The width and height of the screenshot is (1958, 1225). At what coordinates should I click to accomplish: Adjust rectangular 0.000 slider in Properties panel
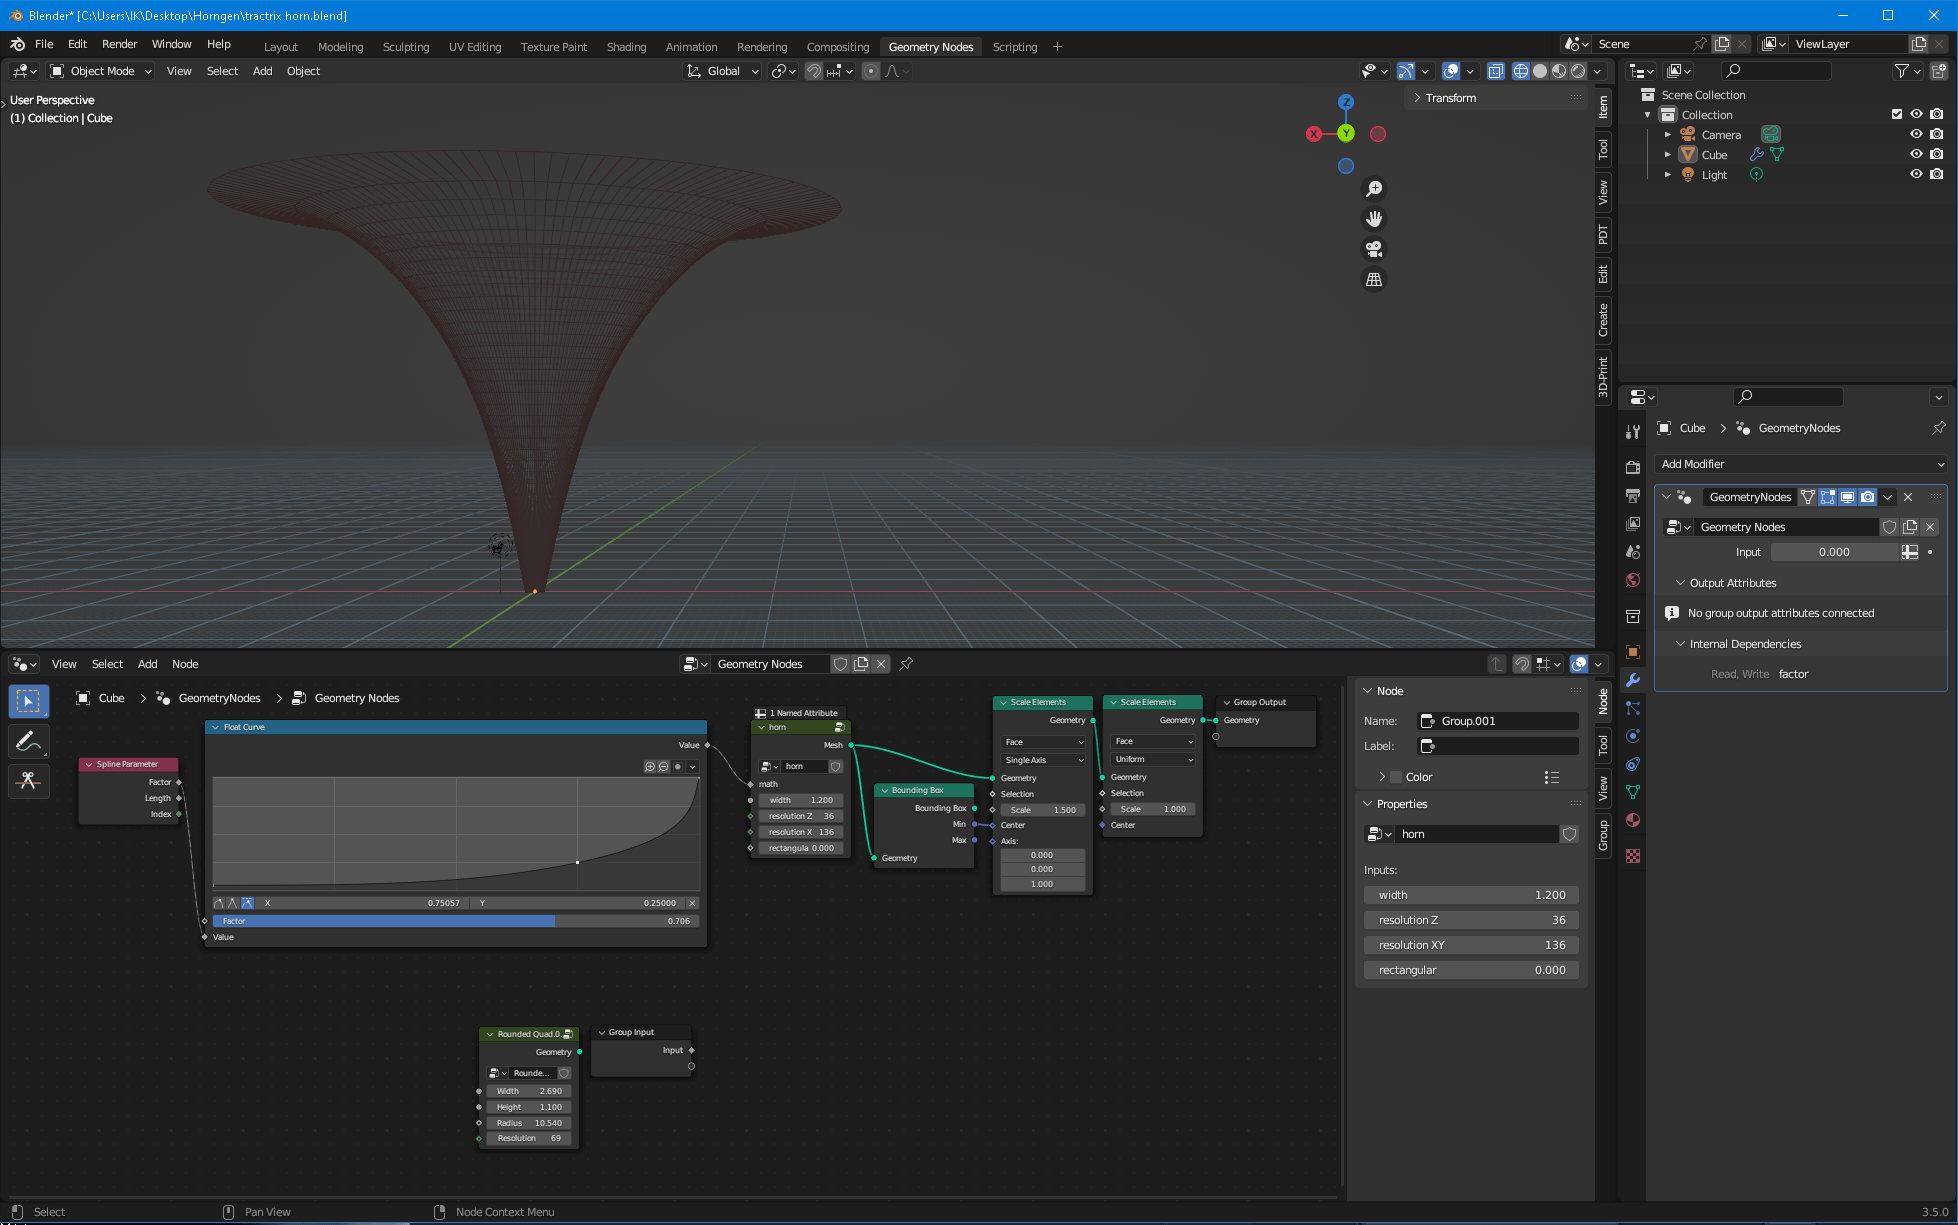(1471, 970)
